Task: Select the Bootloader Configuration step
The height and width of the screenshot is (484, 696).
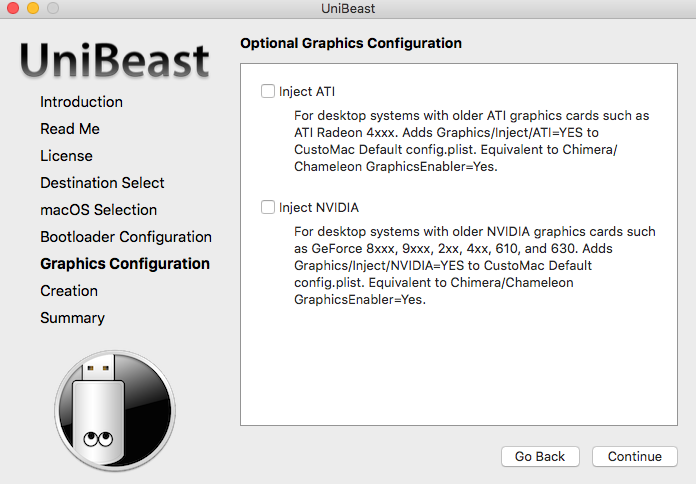Action: pos(126,237)
